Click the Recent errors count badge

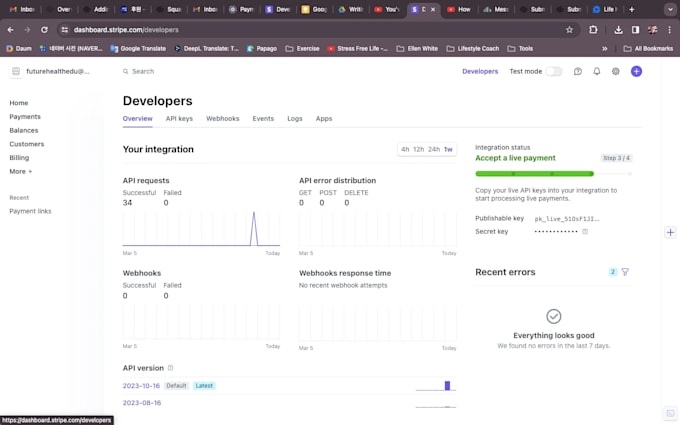click(x=613, y=272)
